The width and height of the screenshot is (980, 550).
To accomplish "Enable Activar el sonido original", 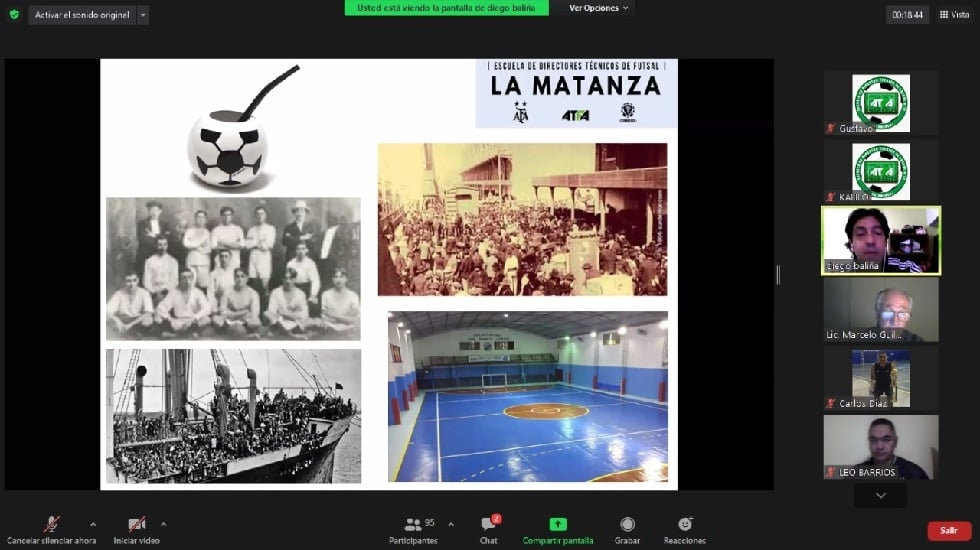I will pyautogui.click(x=82, y=15).
